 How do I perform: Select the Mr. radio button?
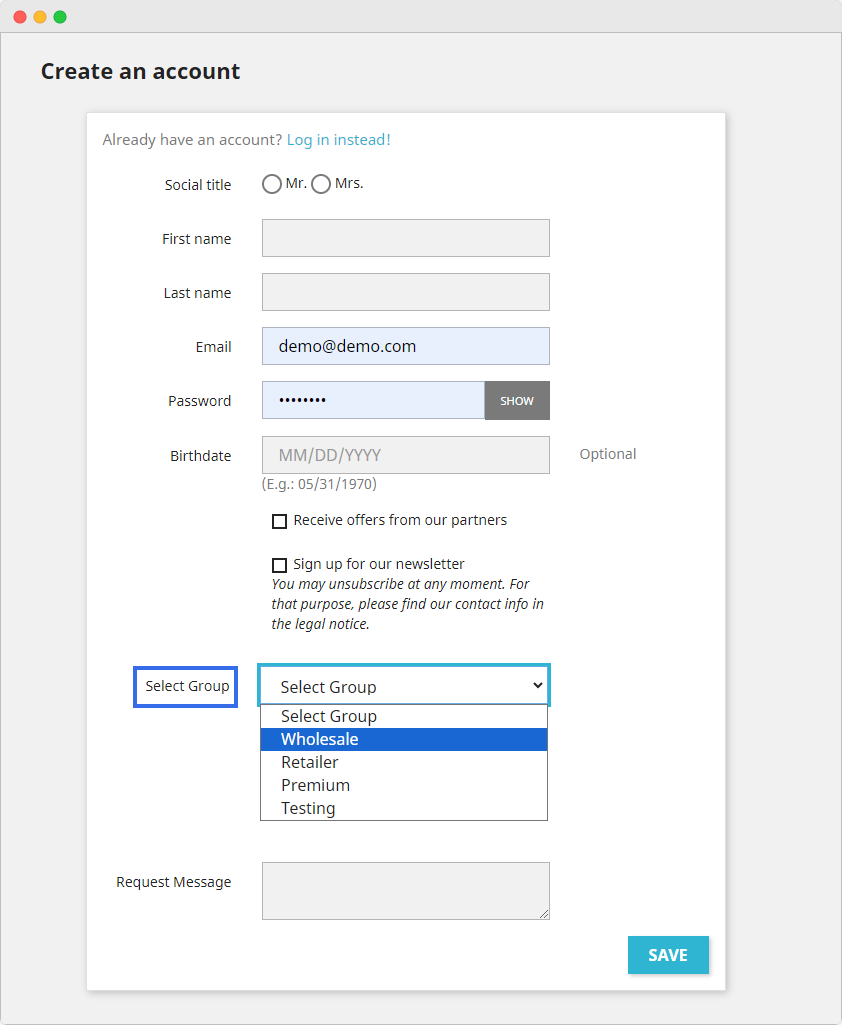click(271, 185)
